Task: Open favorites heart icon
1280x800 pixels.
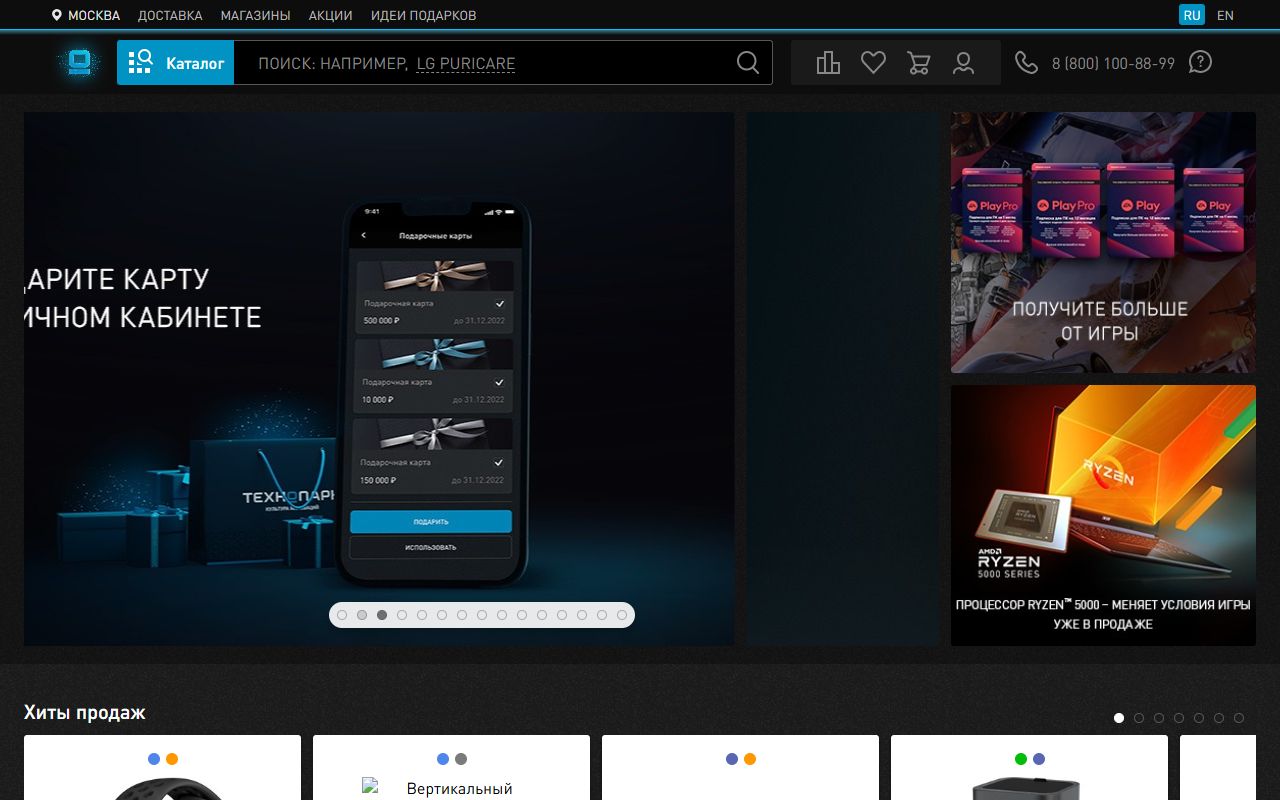Action: 873,63
